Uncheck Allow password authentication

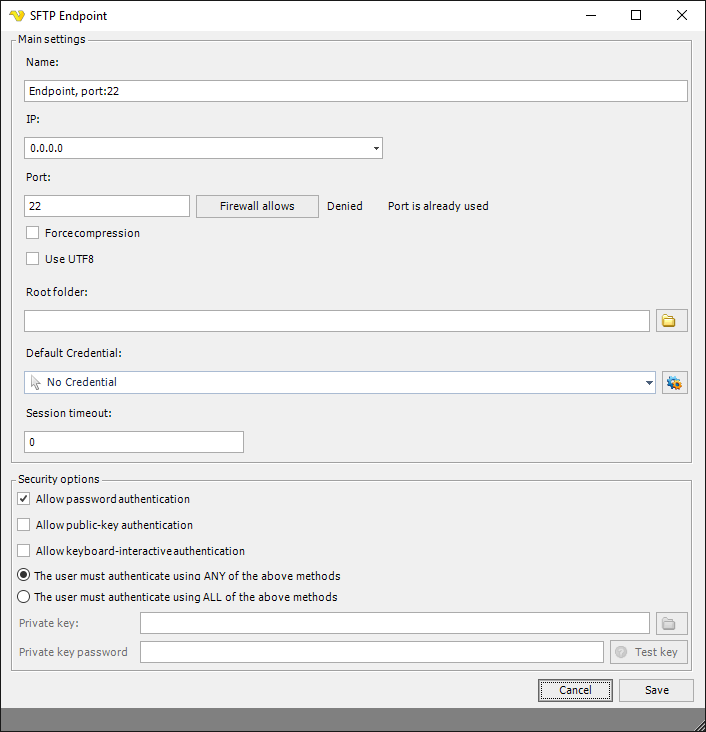tap(24, 499)
